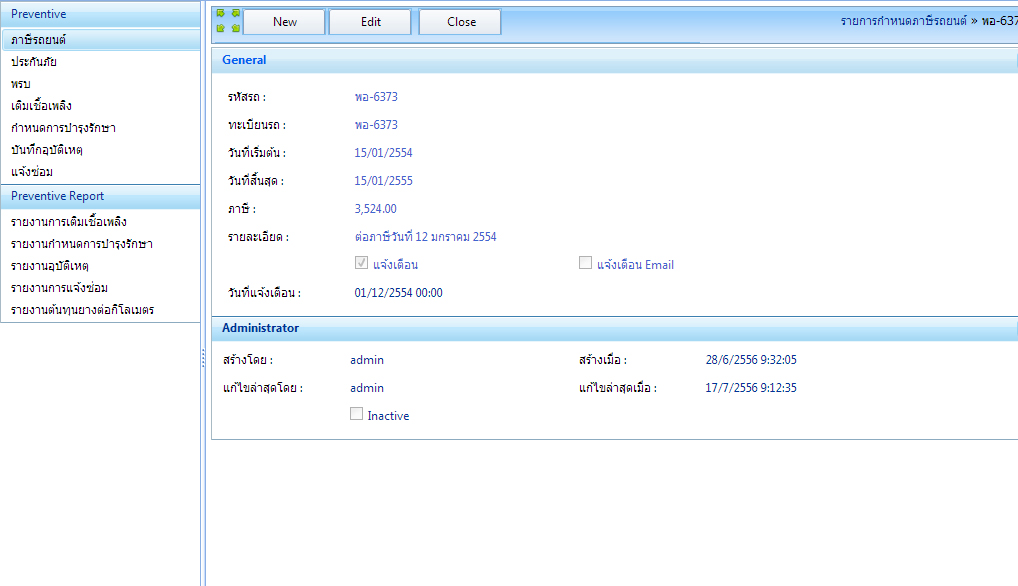Click the Edit button
Image resolution: width=1018 pixels, height=586 pixels.
[x=370, y=21]
